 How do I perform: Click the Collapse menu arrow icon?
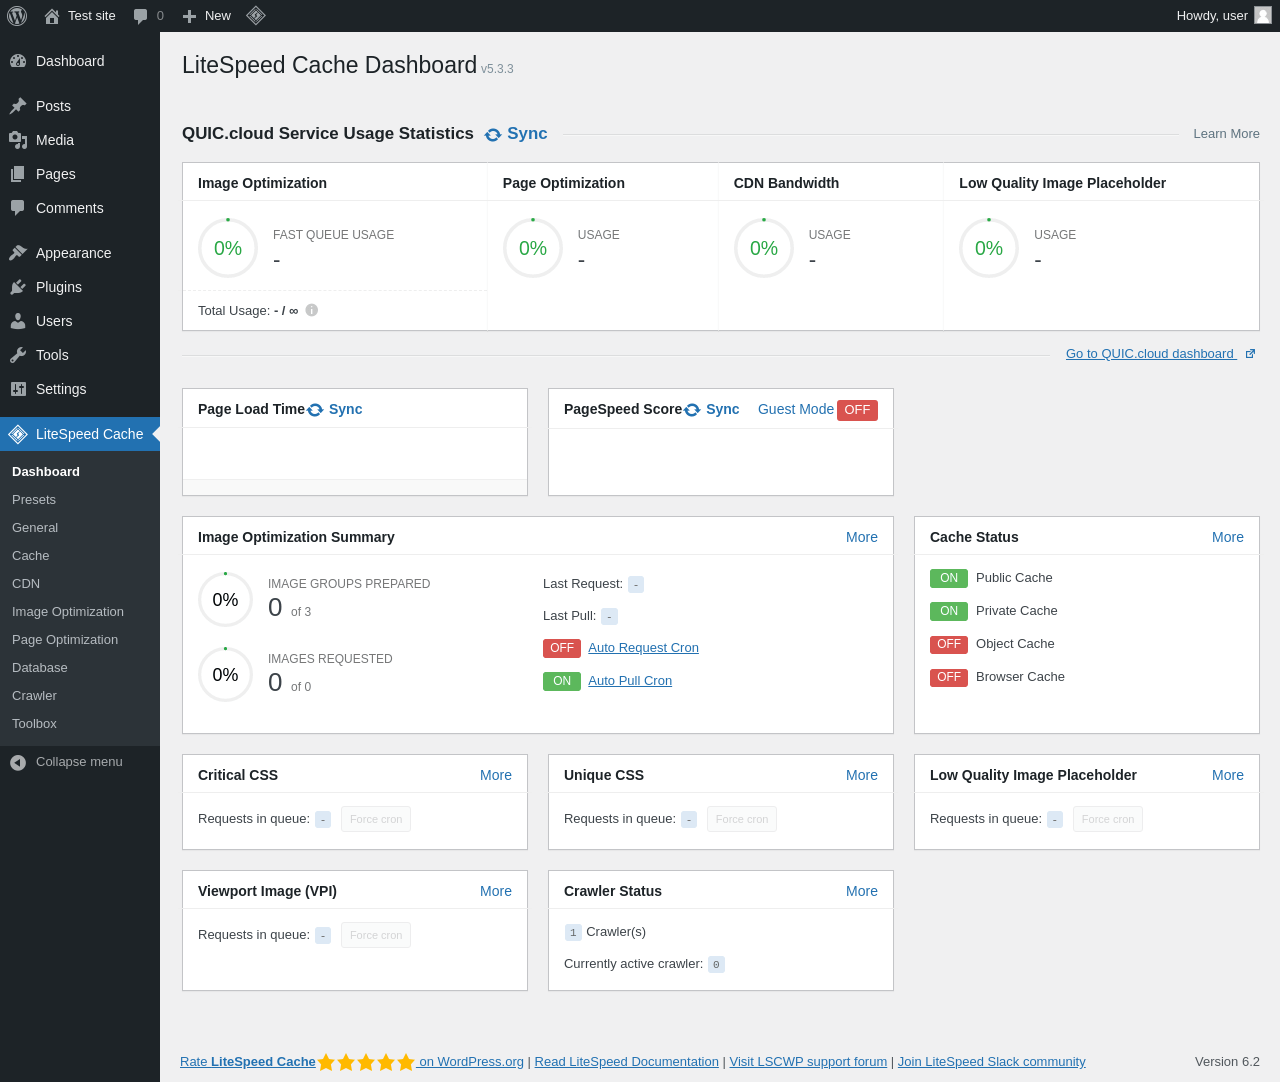(x=18, y=763)
